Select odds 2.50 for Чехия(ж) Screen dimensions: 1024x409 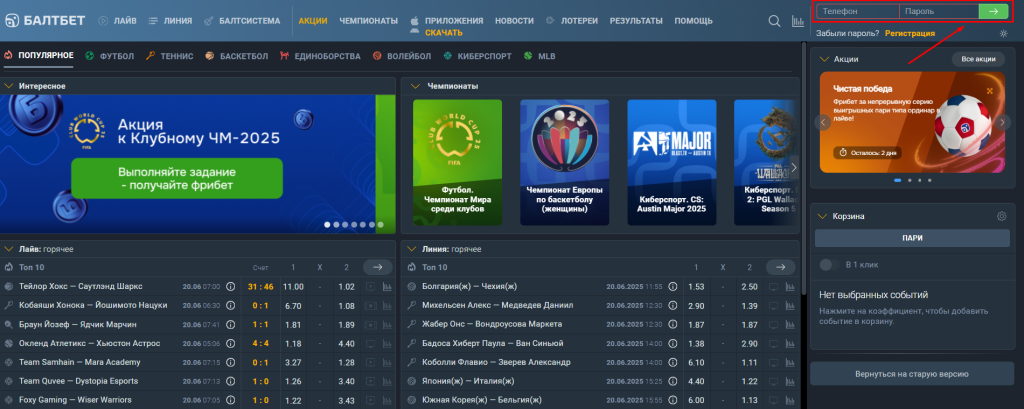[x=750, y=286]
